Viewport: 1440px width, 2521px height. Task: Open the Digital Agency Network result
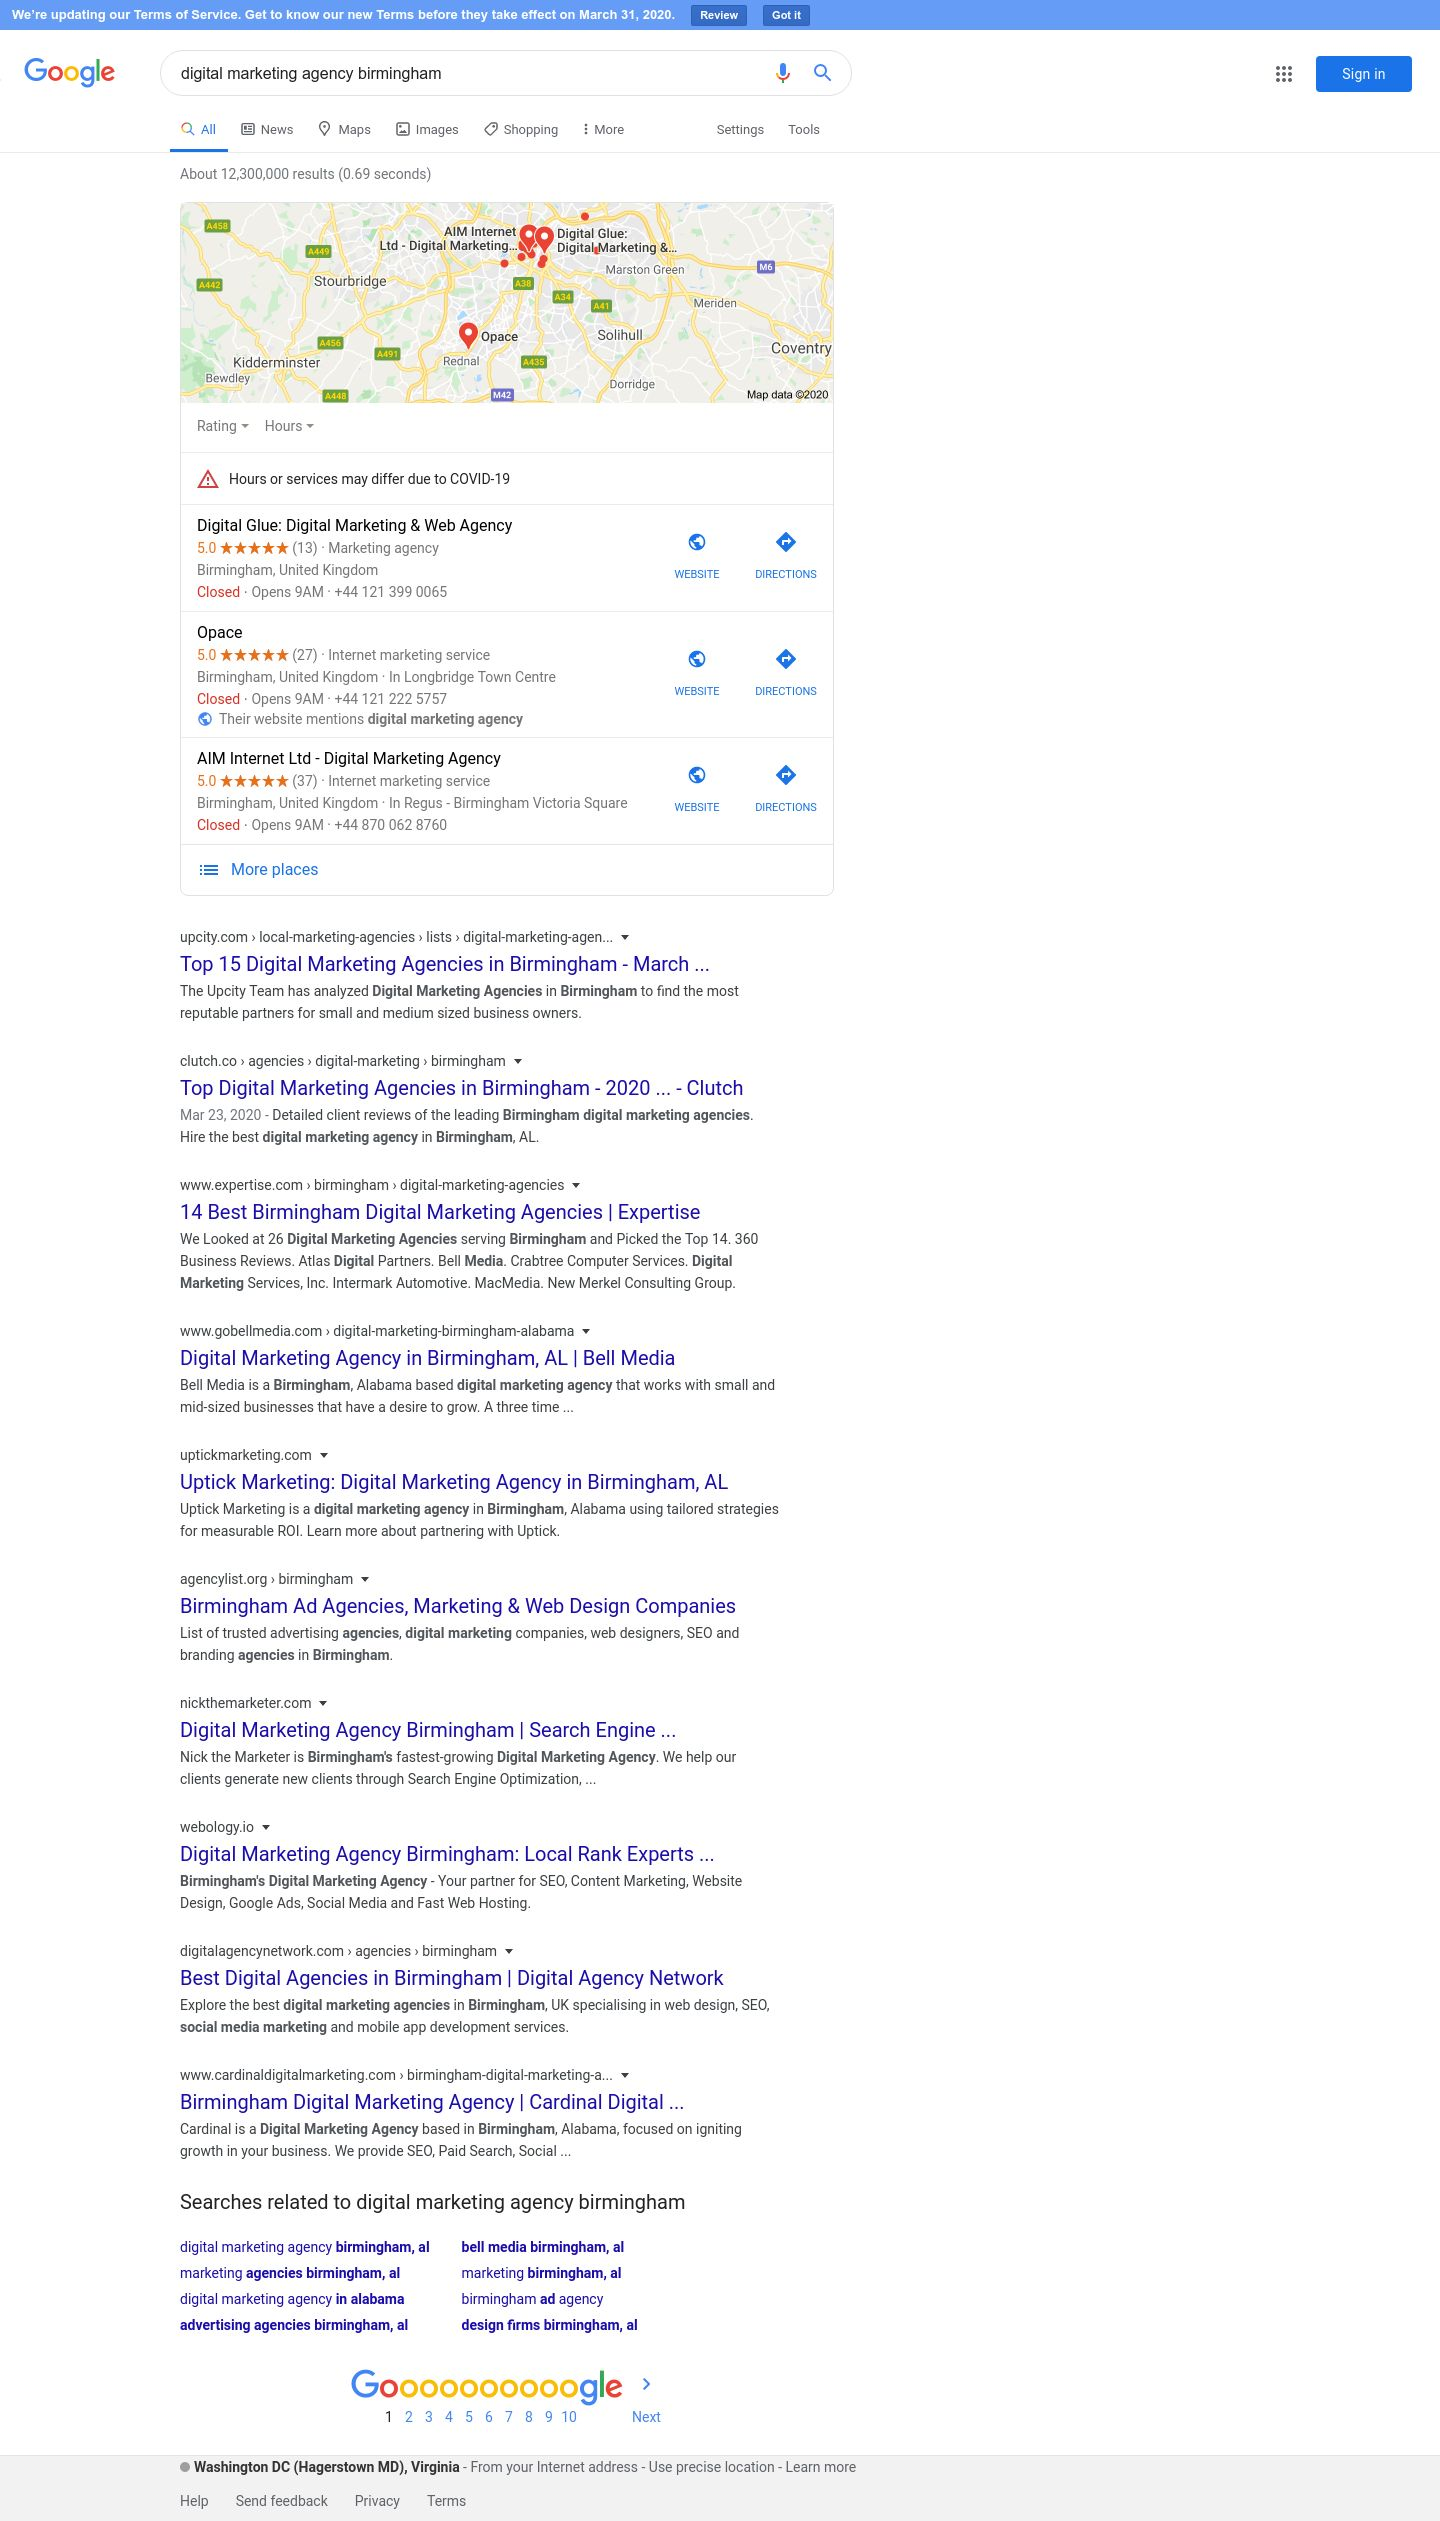click(x=452, y=1978)
